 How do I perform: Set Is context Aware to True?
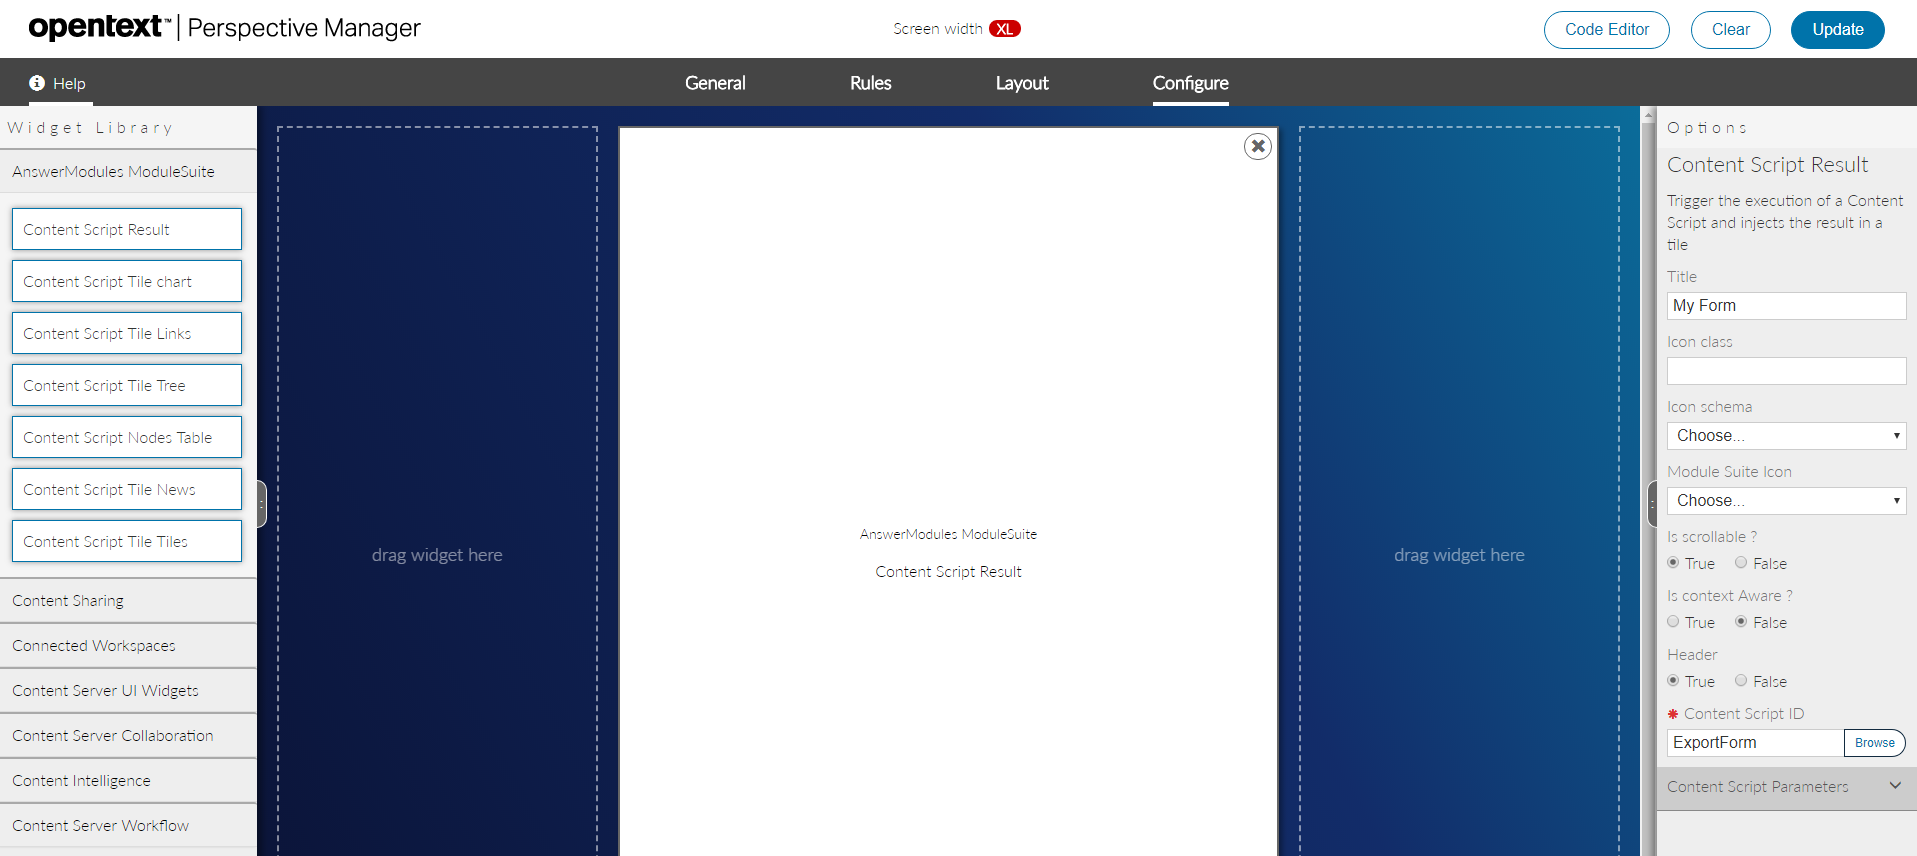(1673, 622)
